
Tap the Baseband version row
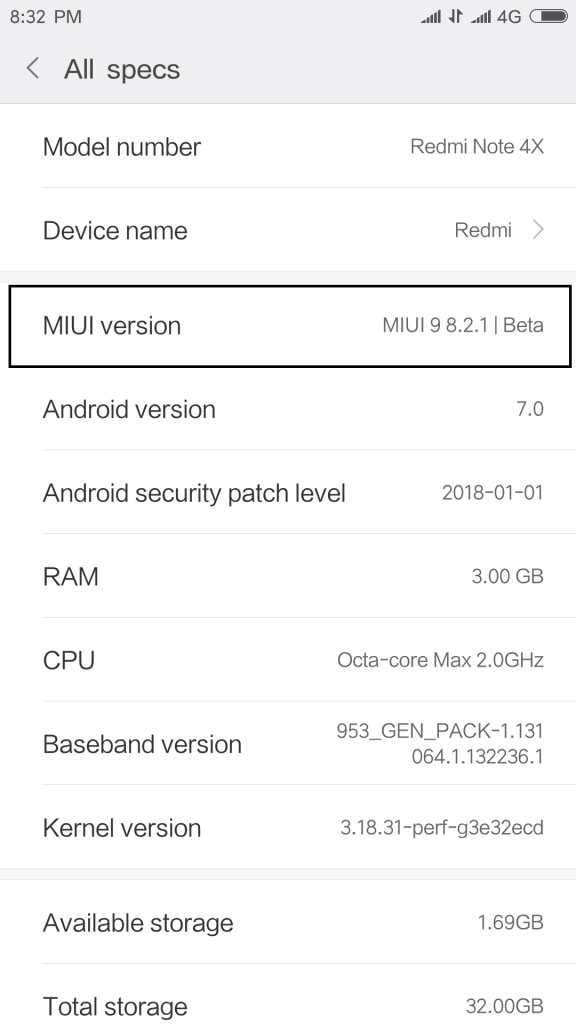click(288, 743)
